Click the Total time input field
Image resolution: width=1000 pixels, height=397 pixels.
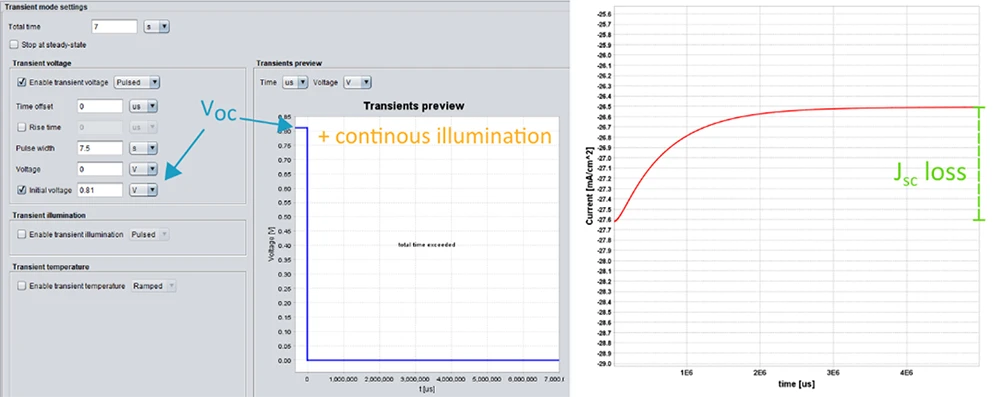pyautogui.click(x=115, y=27)
